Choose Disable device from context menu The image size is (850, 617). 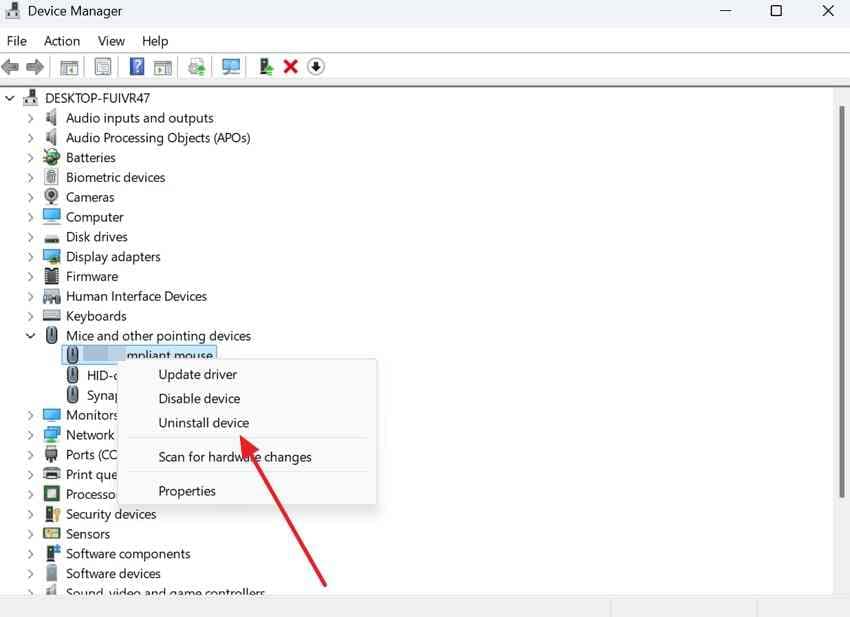click(x=247, y=399)
